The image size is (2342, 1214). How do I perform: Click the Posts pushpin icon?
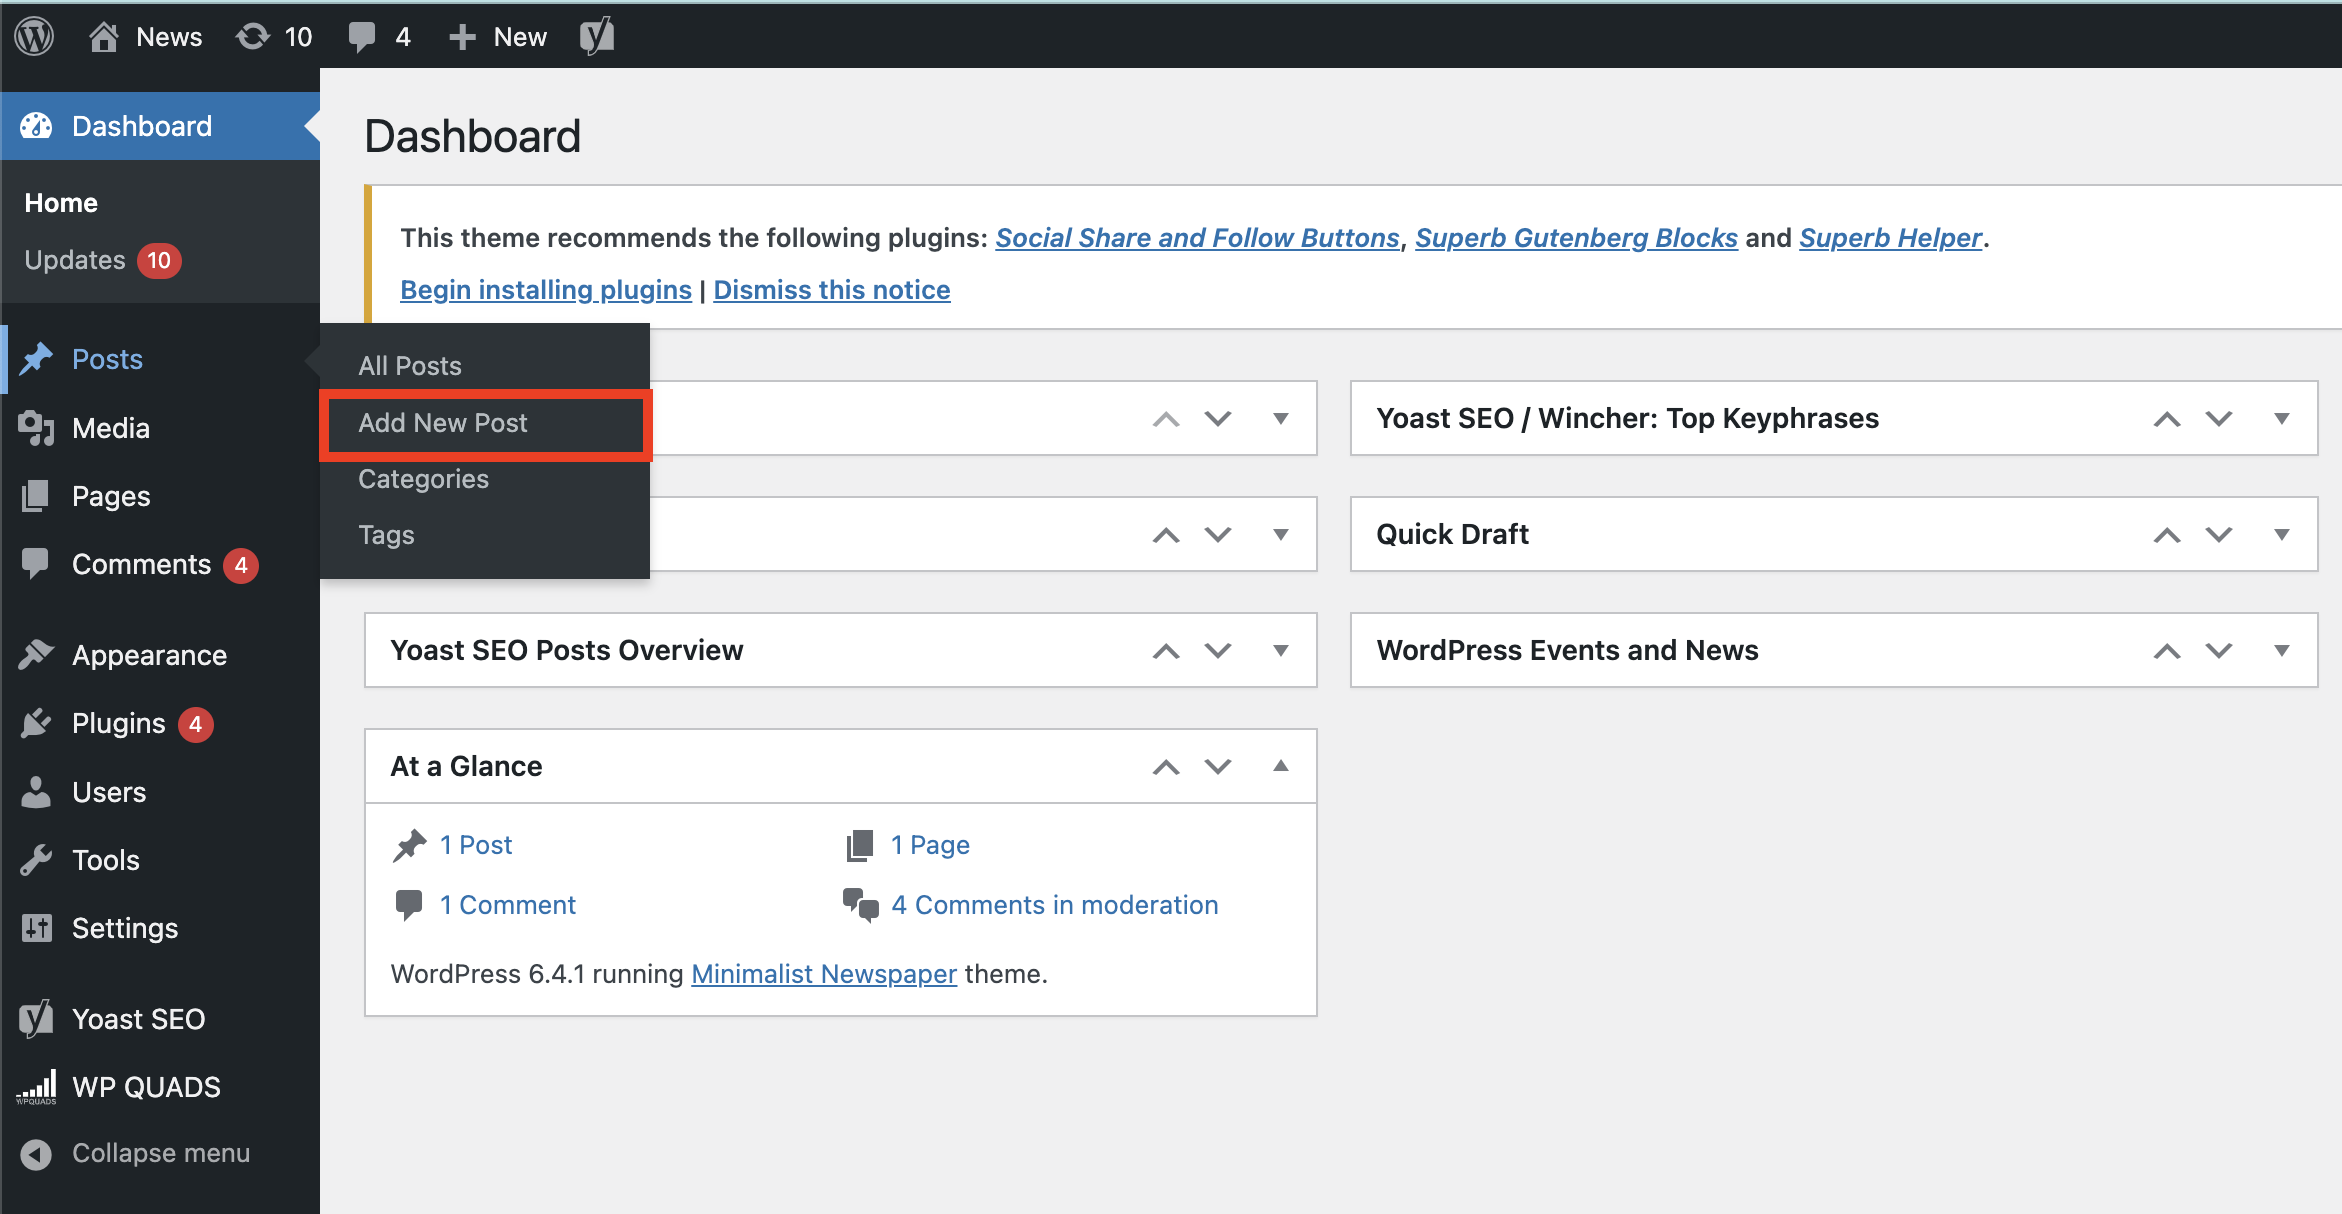(x=36, y=359)
